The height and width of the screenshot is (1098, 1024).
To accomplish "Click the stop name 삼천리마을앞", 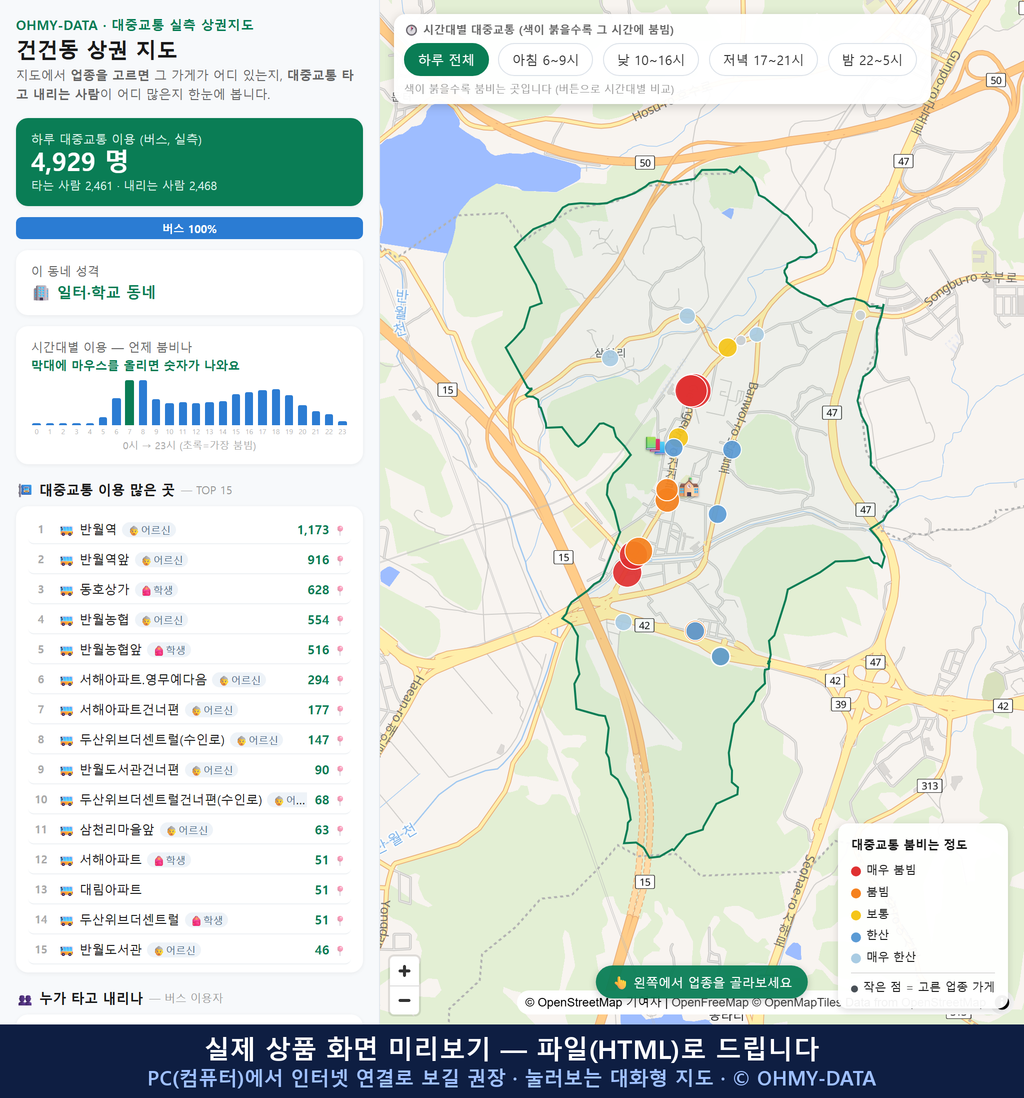I will (117, 831).
